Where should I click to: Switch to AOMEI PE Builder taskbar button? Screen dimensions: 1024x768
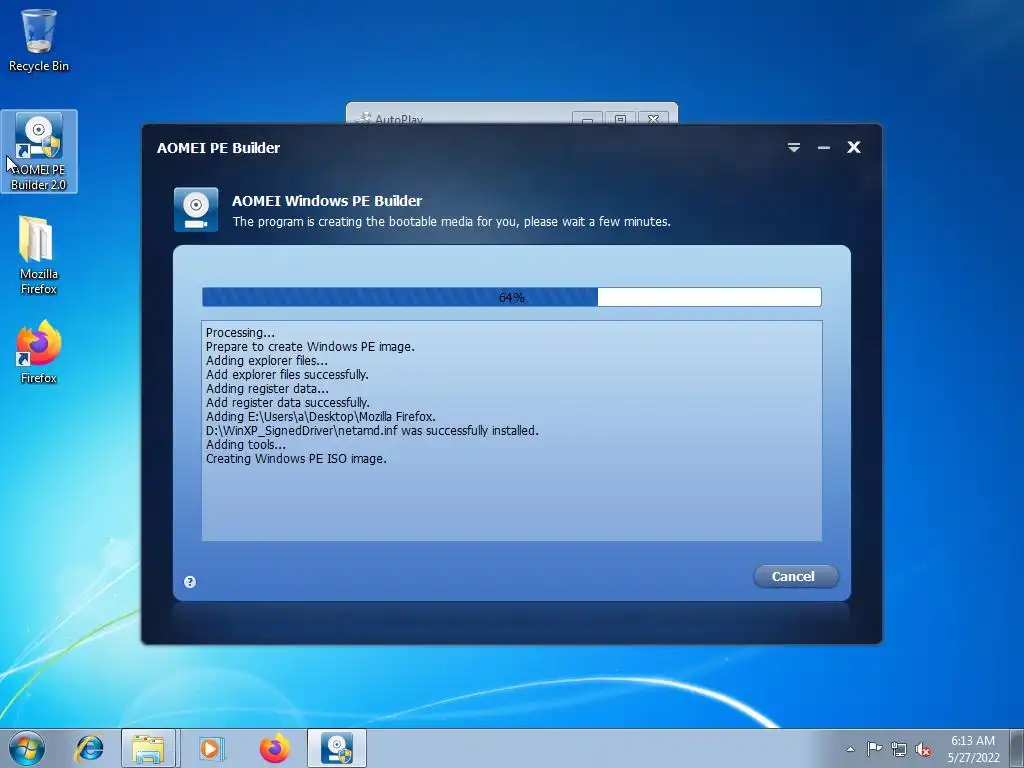point(337,748)
